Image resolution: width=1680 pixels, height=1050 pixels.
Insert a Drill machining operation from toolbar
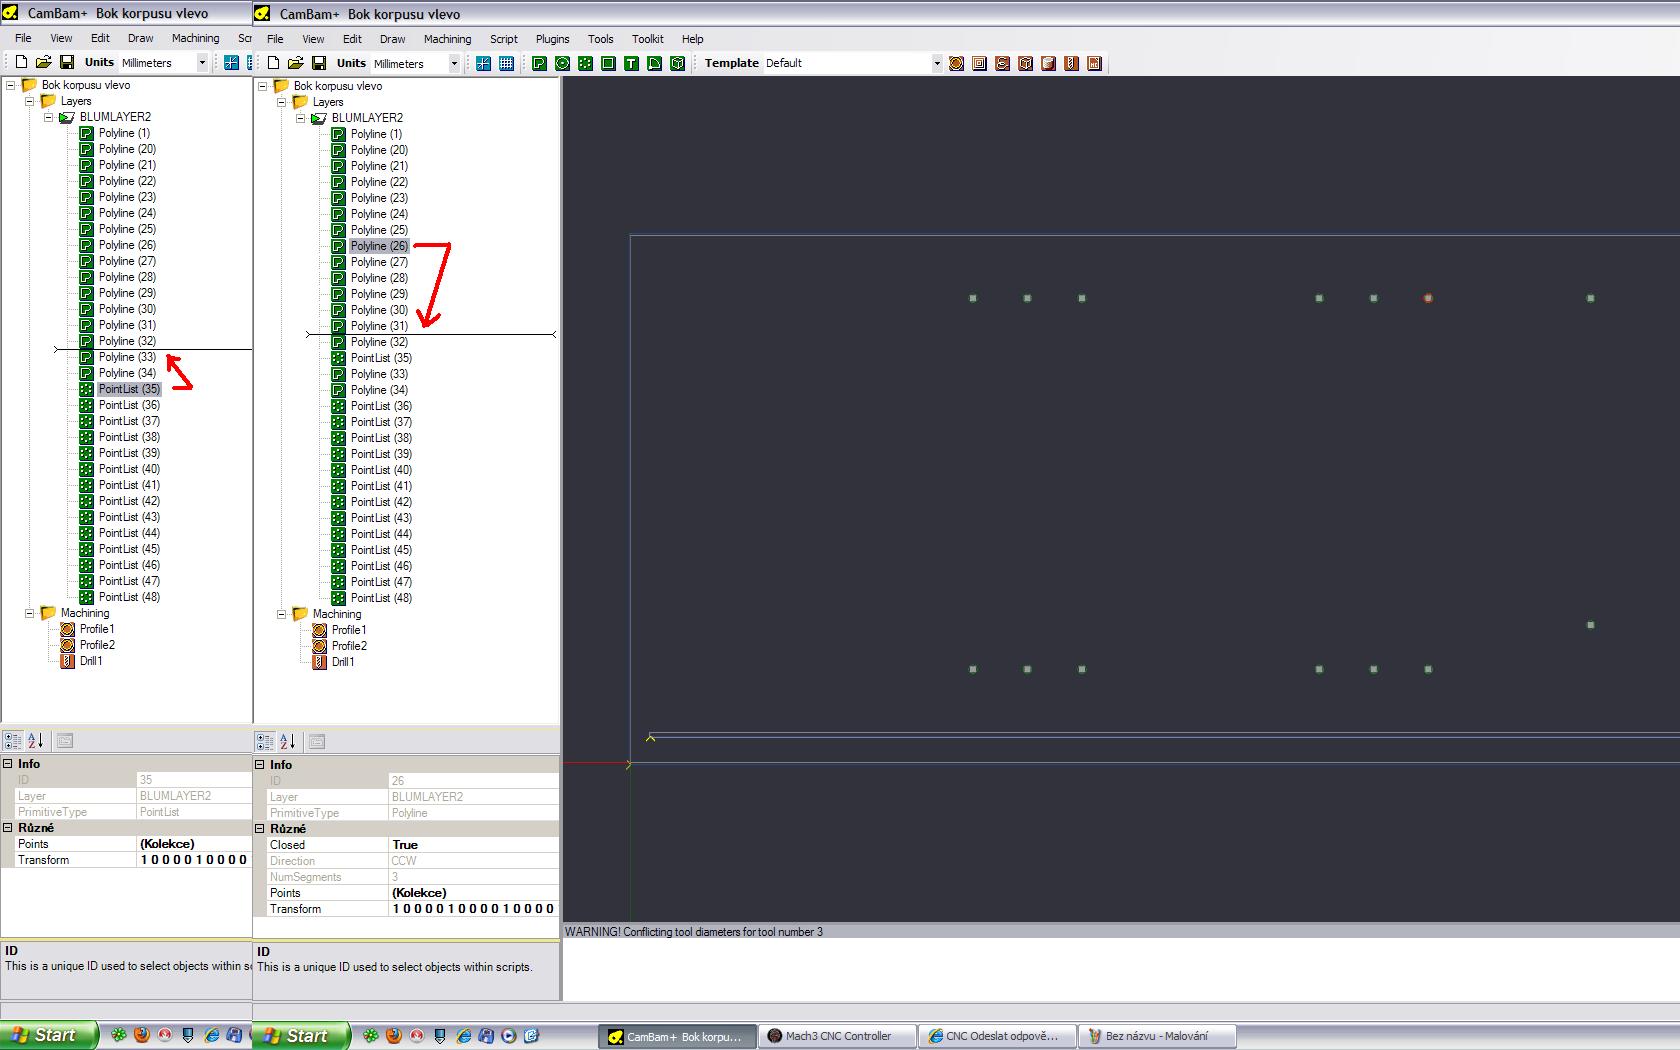click(1072, 63)
